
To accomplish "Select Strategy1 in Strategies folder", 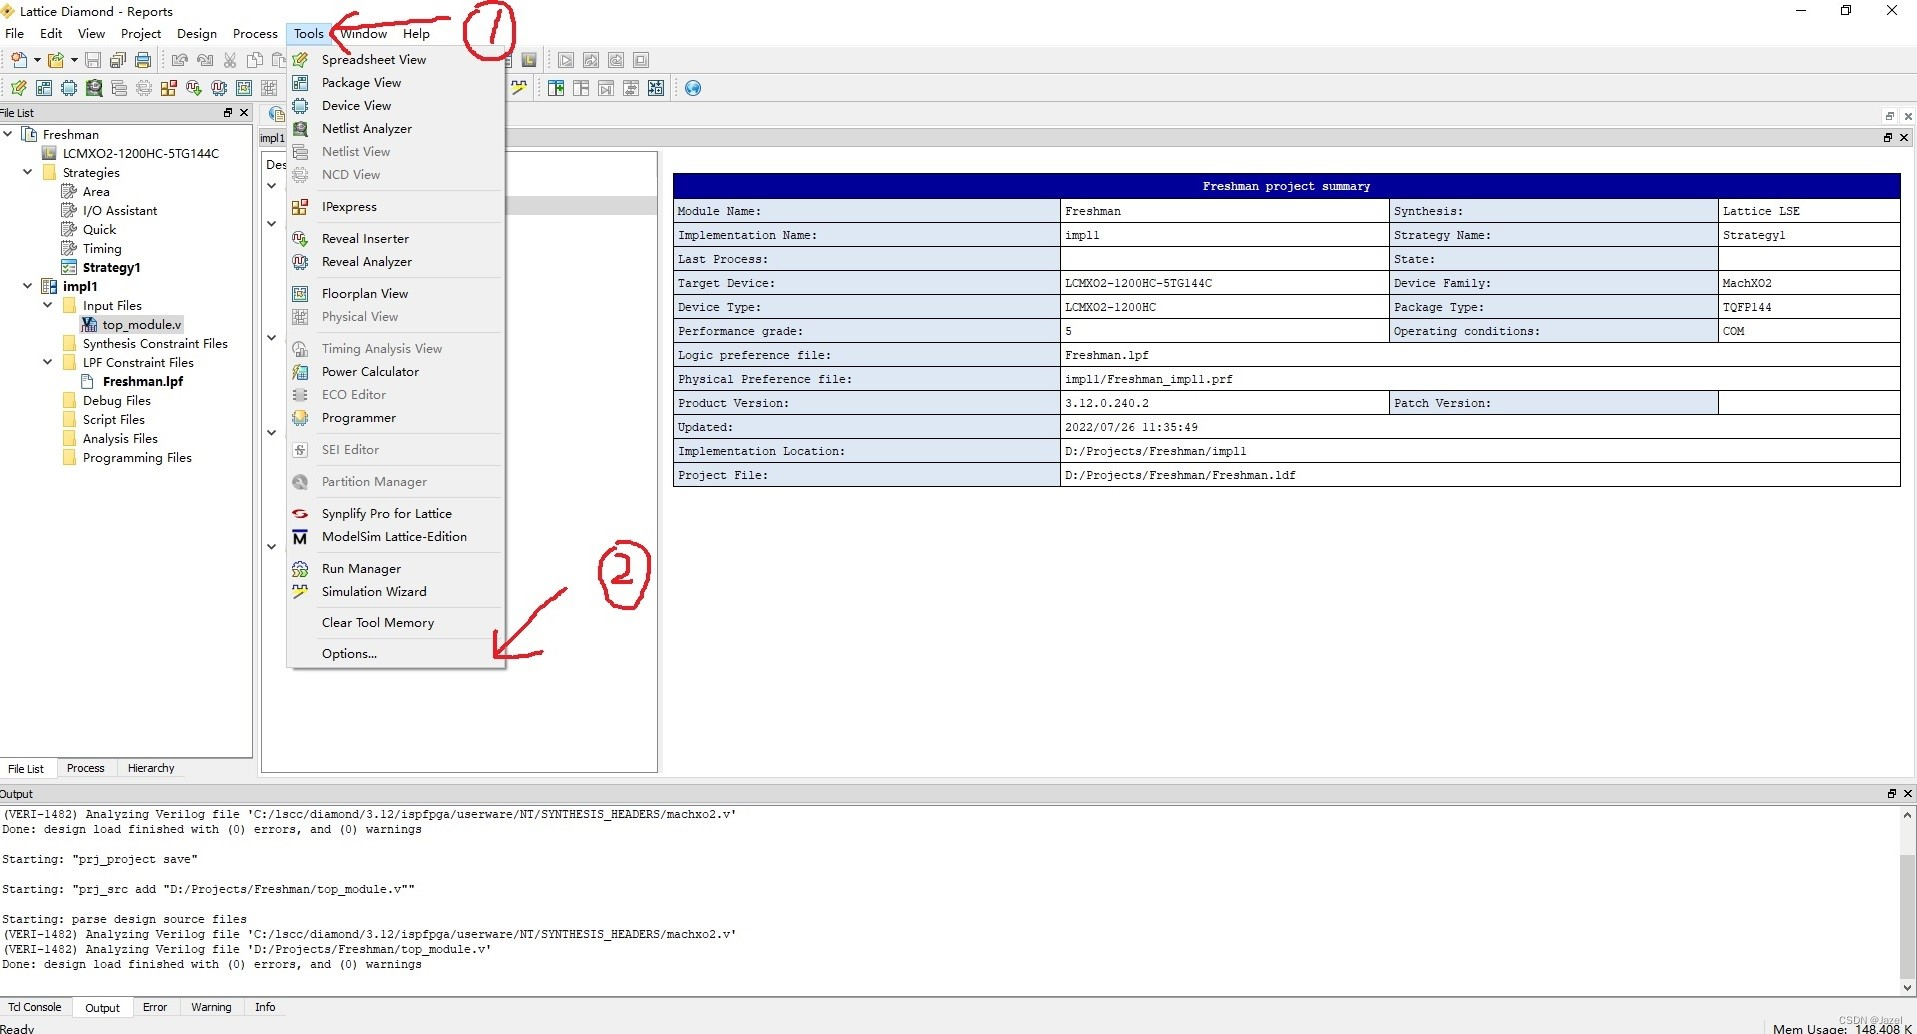I will click(x=111, y=267).
